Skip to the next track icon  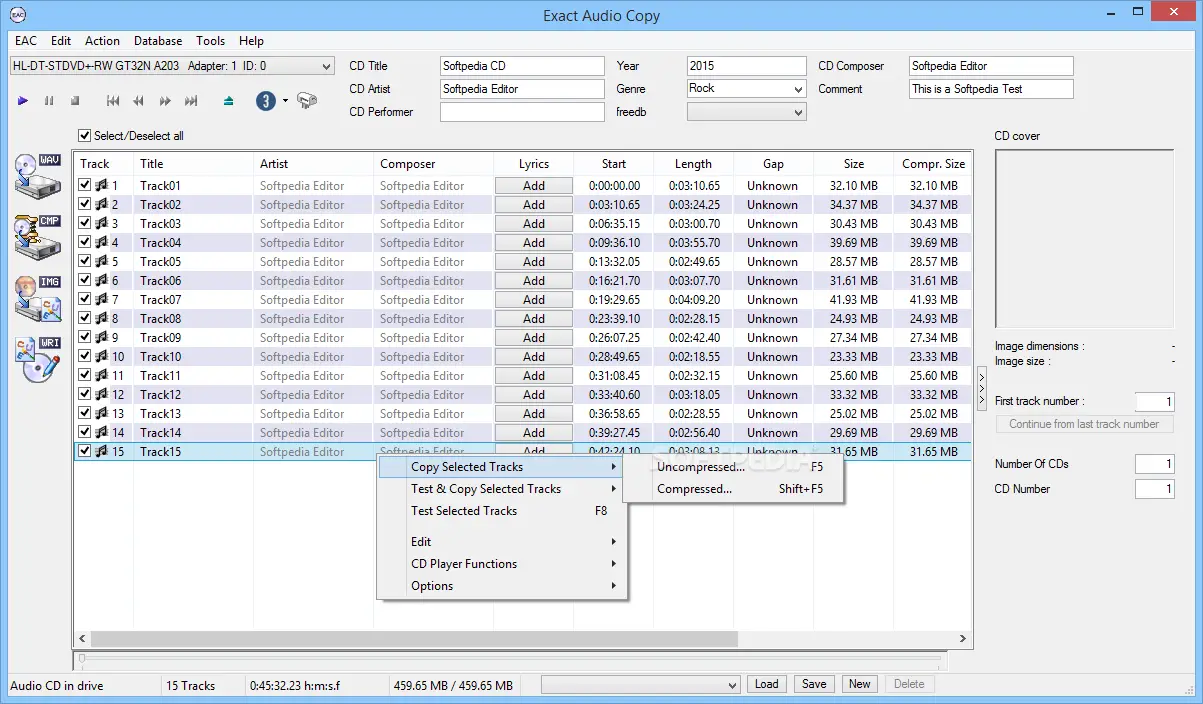[191, 101]
